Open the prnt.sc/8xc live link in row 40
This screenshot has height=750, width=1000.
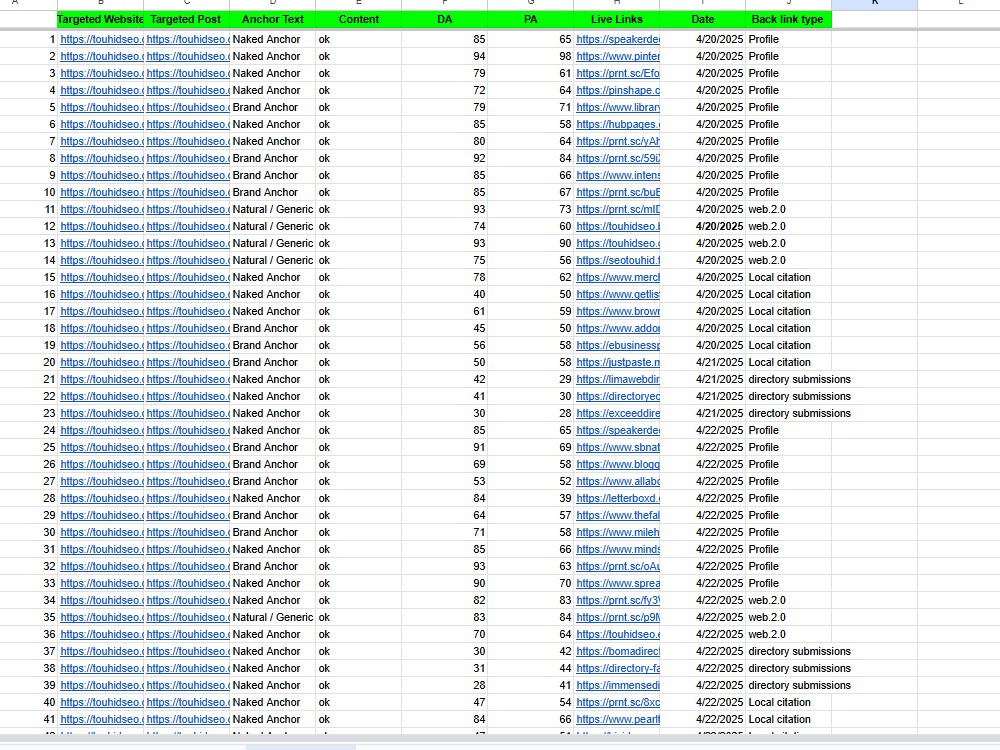pyautogui.click(x=618, y=702)
